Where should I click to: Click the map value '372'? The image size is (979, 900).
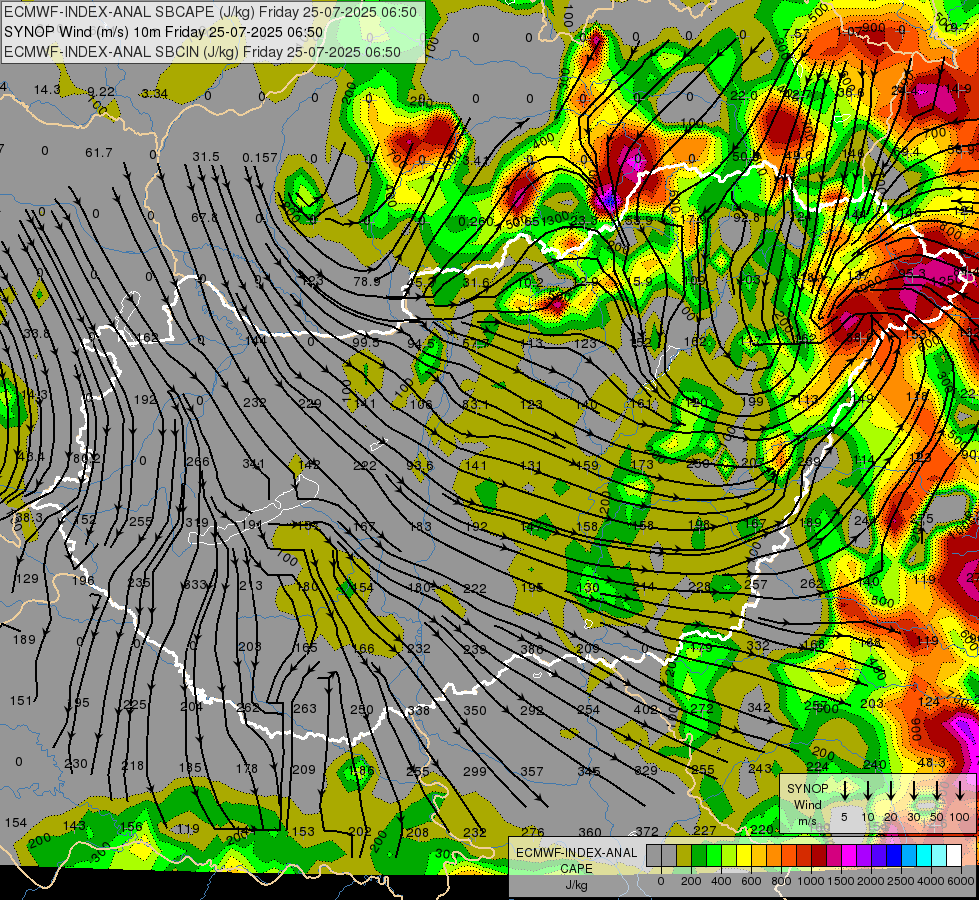[647, 832]
